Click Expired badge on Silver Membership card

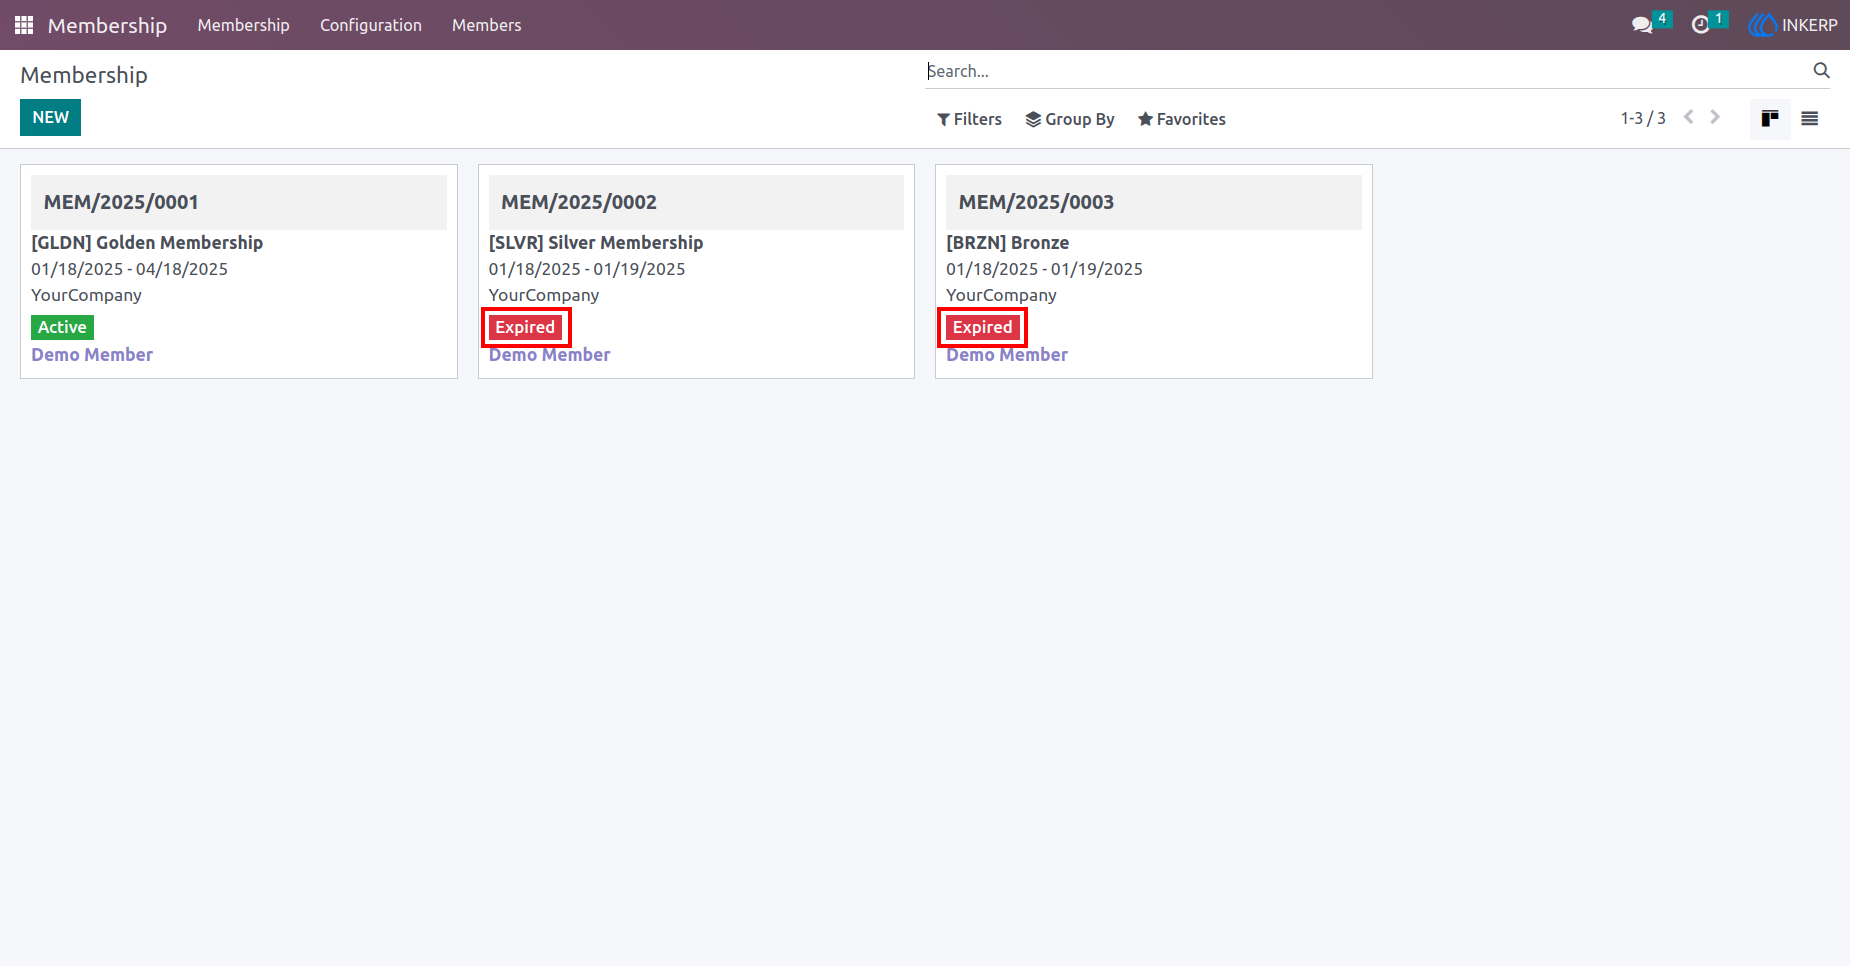525,327
